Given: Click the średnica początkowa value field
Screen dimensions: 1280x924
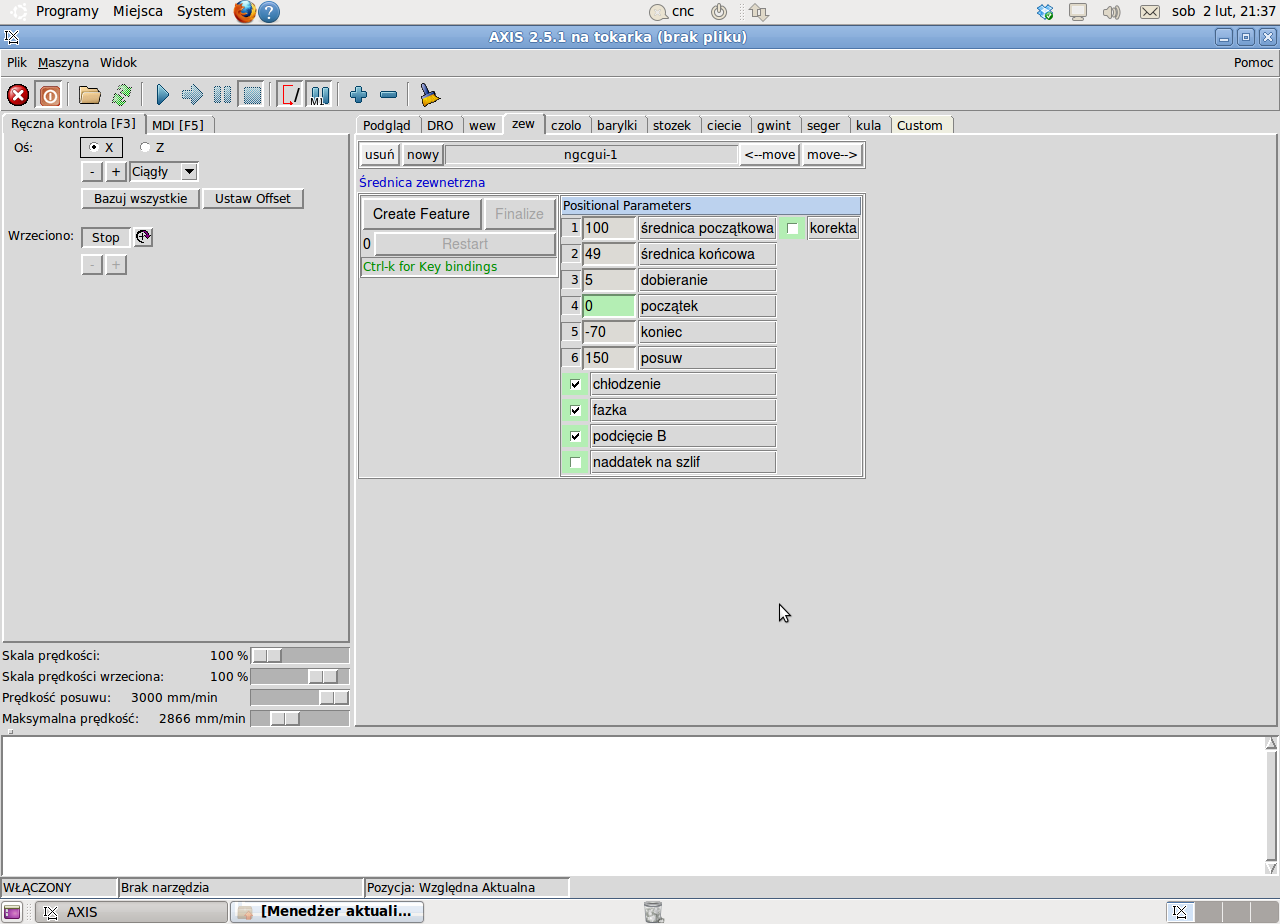Looking at the screenshot, I should (609, 228).
